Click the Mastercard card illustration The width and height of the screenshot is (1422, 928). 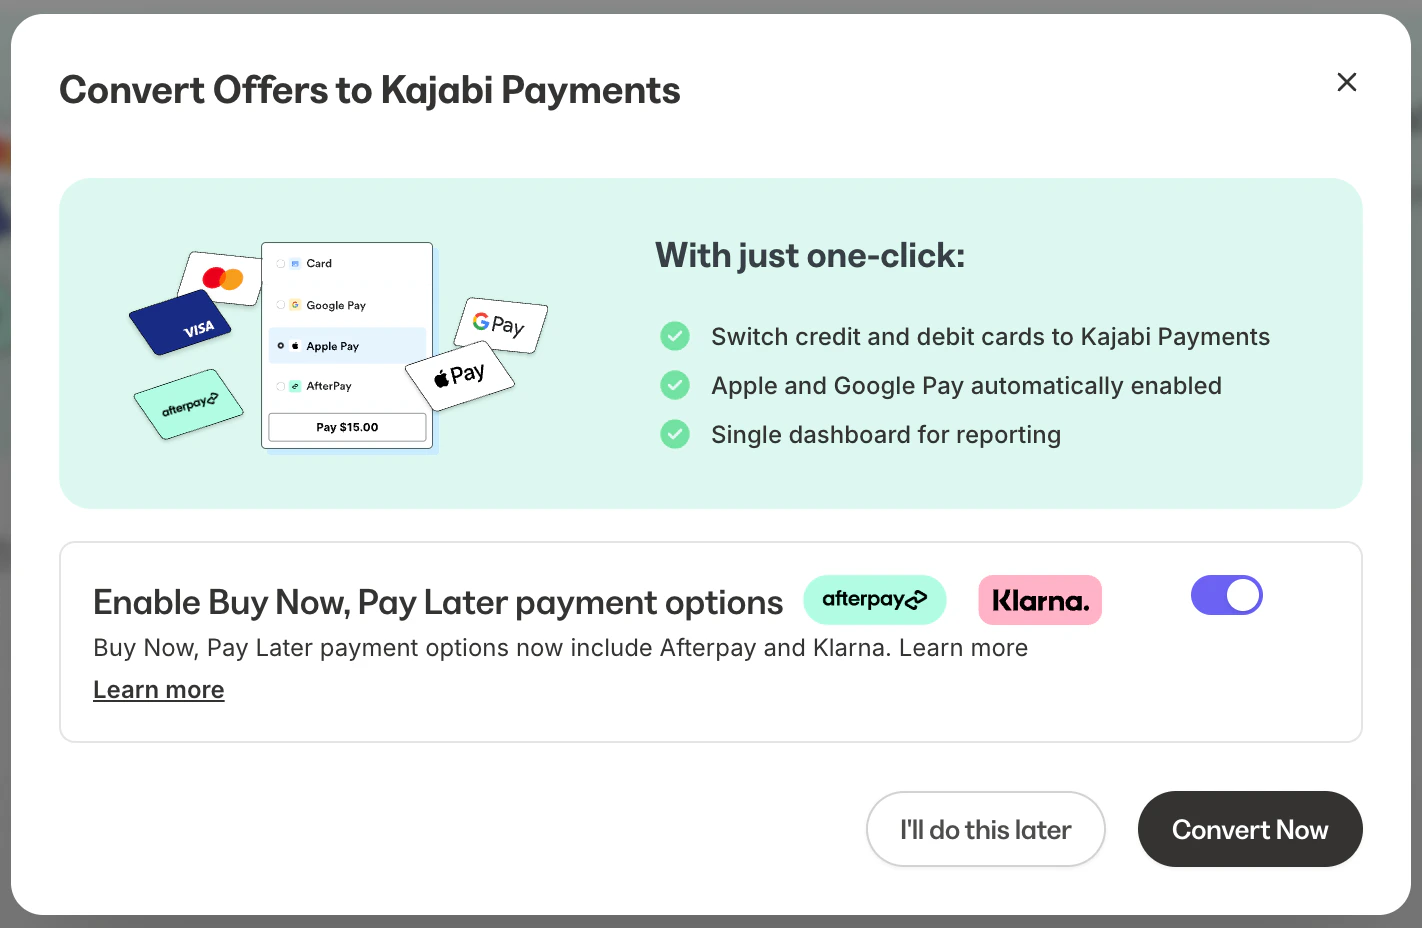pyautogui.click(x=221, y=277)
